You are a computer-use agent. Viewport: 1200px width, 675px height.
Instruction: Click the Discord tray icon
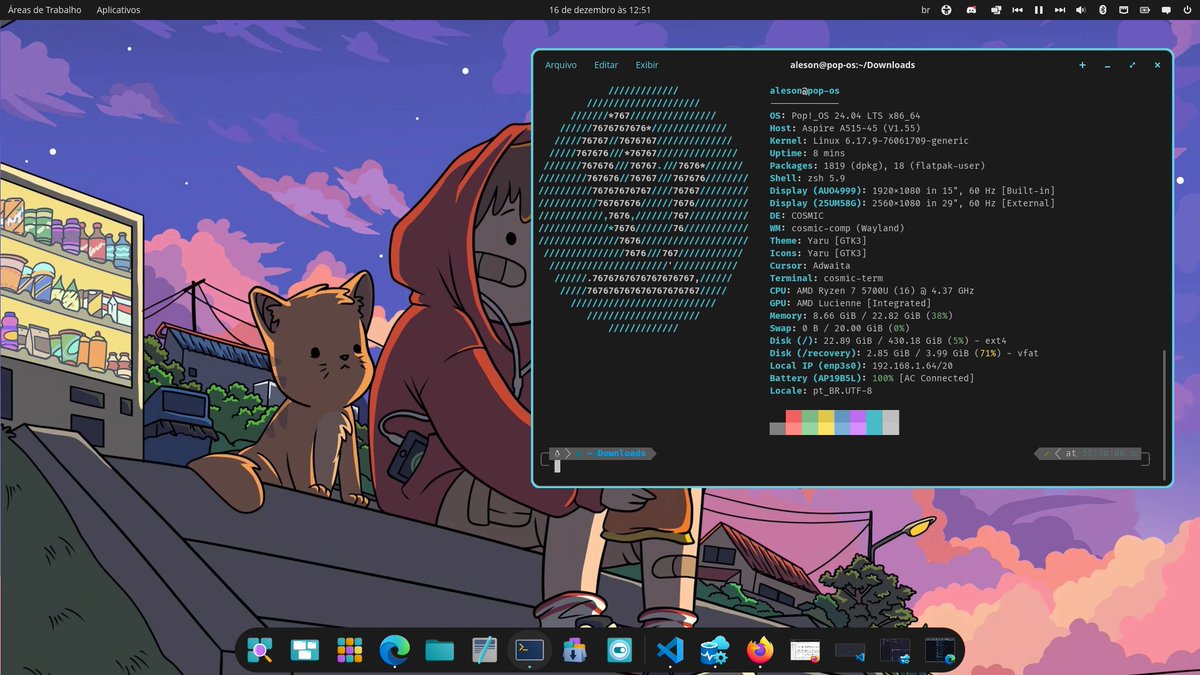tap(971, 9)
